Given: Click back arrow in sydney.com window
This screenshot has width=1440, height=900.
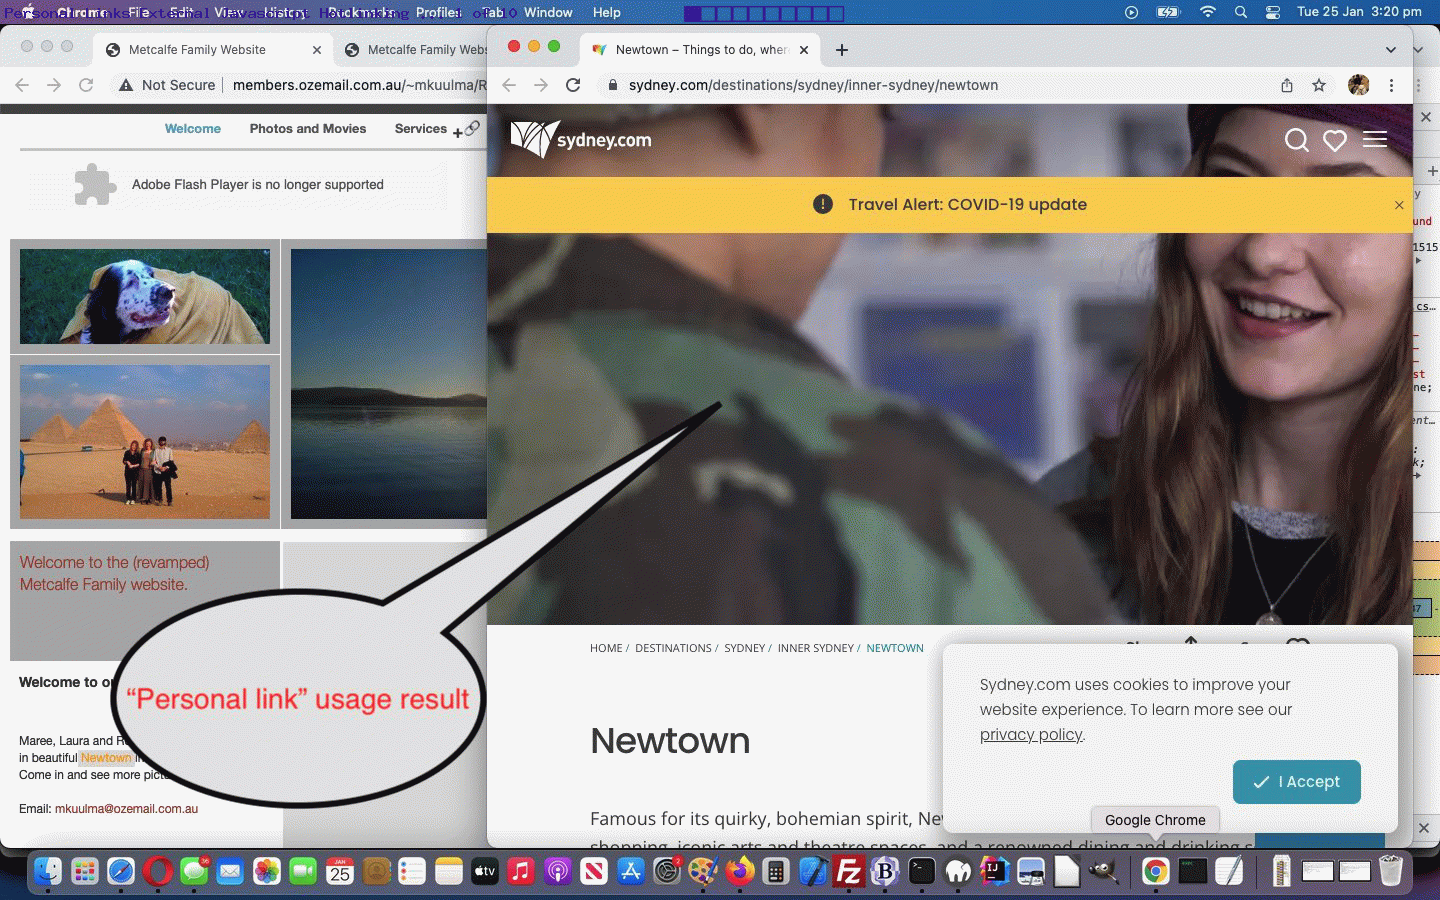Looking at the screenshot, I should tap(509, 85).
